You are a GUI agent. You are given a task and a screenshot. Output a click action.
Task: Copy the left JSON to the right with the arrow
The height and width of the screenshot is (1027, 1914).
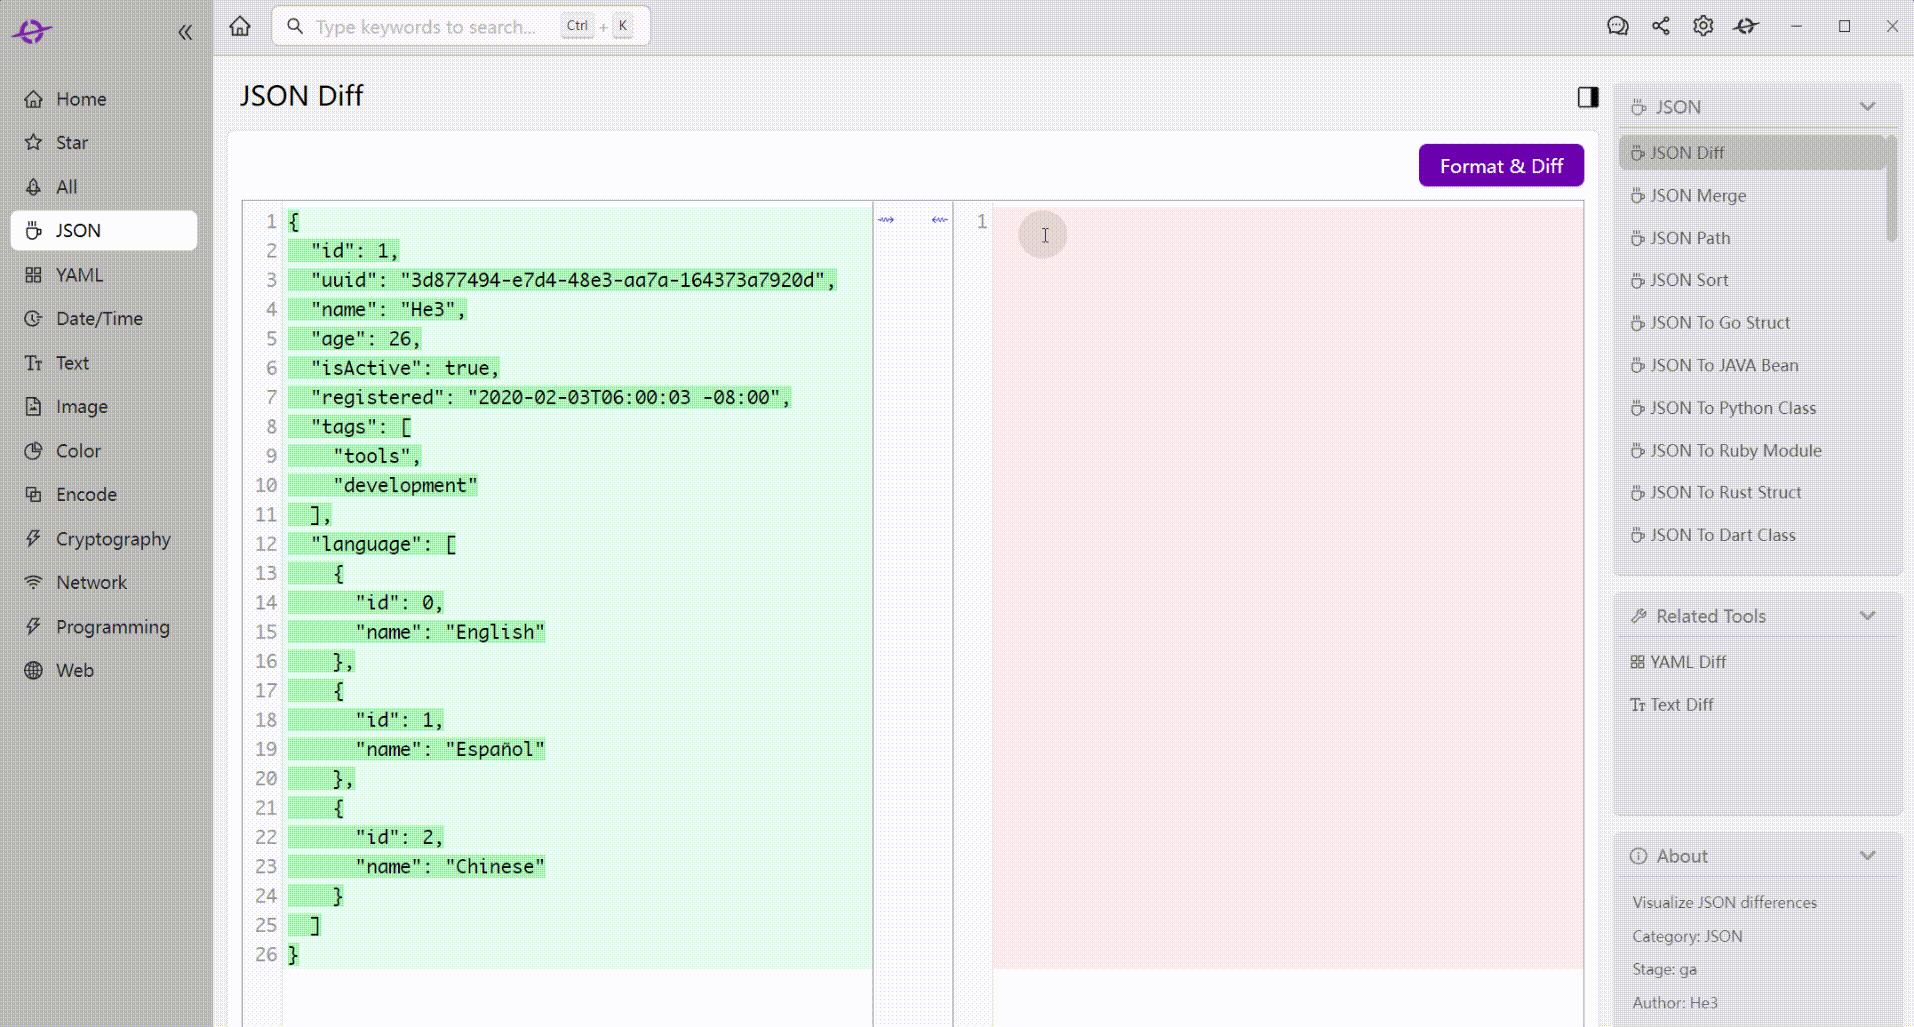tap(886, 220)
